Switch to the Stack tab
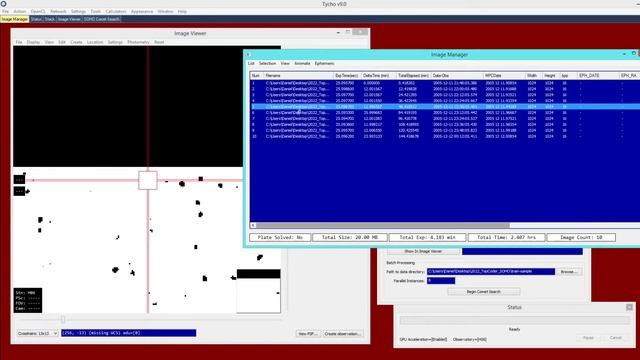 [50, 19]
